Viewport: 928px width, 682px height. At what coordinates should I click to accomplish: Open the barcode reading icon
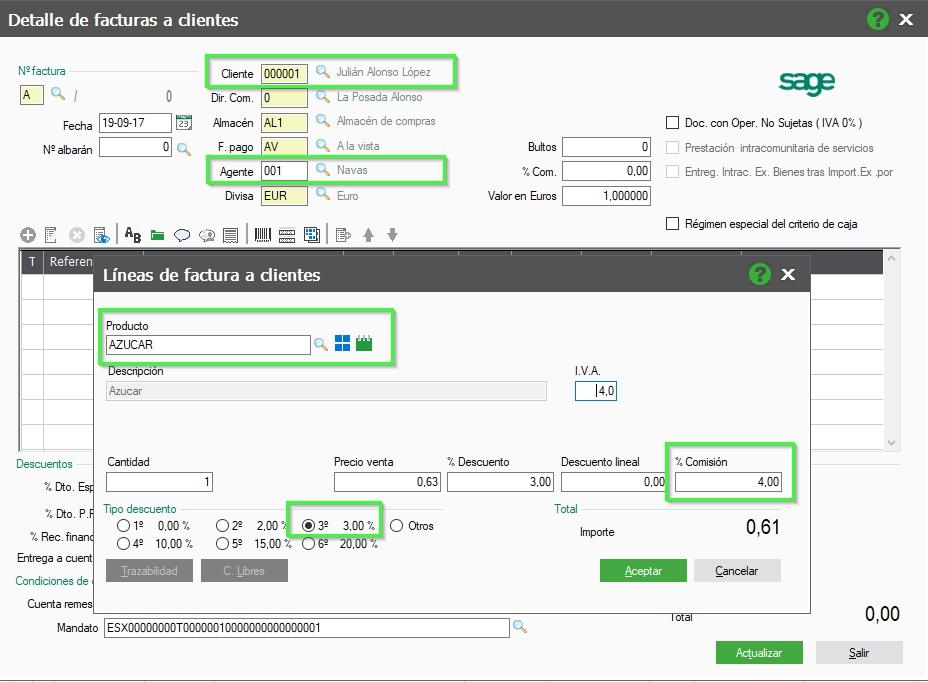(x=263, y=235)
